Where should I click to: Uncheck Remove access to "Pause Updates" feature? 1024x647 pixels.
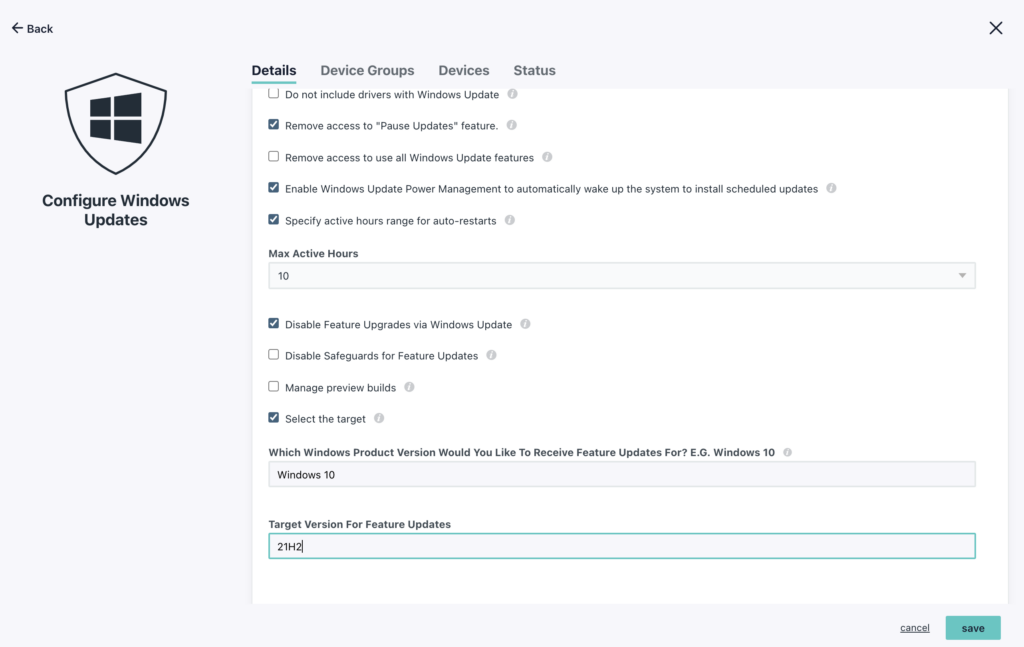point(274,126)
